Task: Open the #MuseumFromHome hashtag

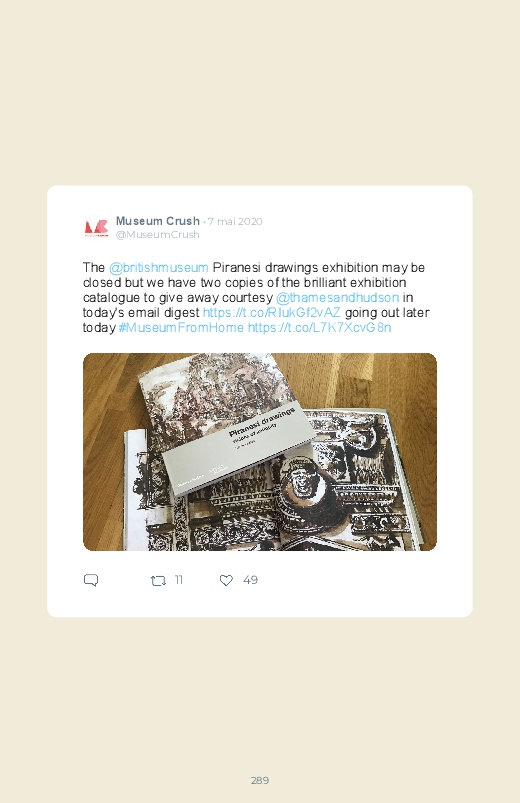Action: [181, 327]
